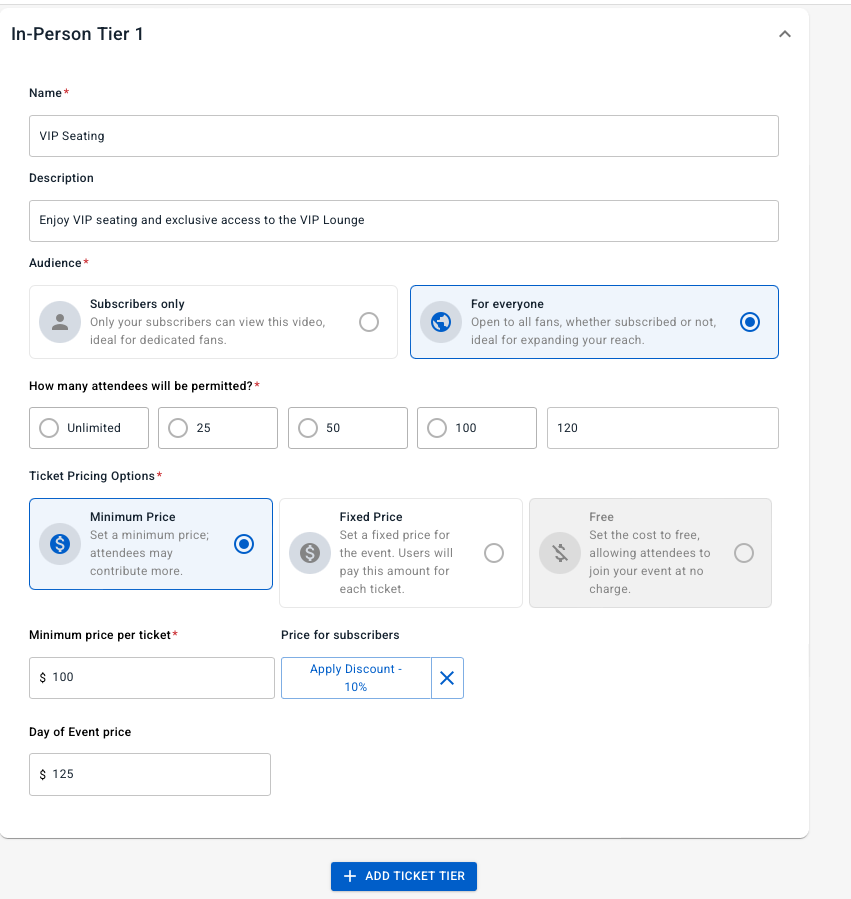The width and height of the screenshot is (851, 899).
Task: Collapse the In-Person Tier 1 section chevron
Action: point(784,34)
